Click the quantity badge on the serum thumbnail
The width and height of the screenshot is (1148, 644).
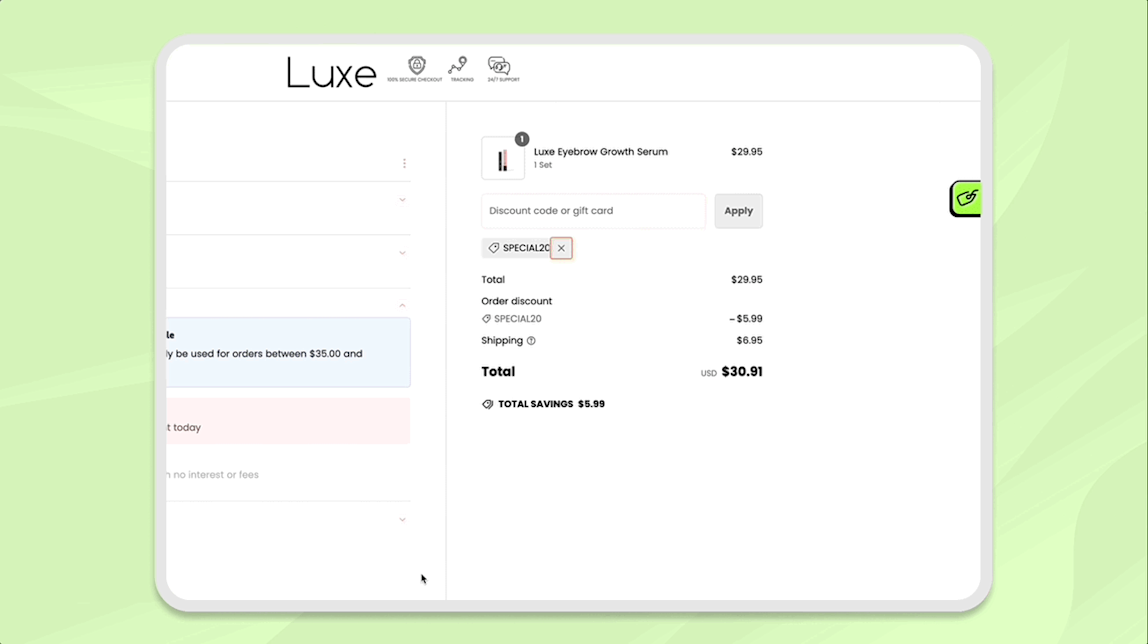(x=521, y=140)
